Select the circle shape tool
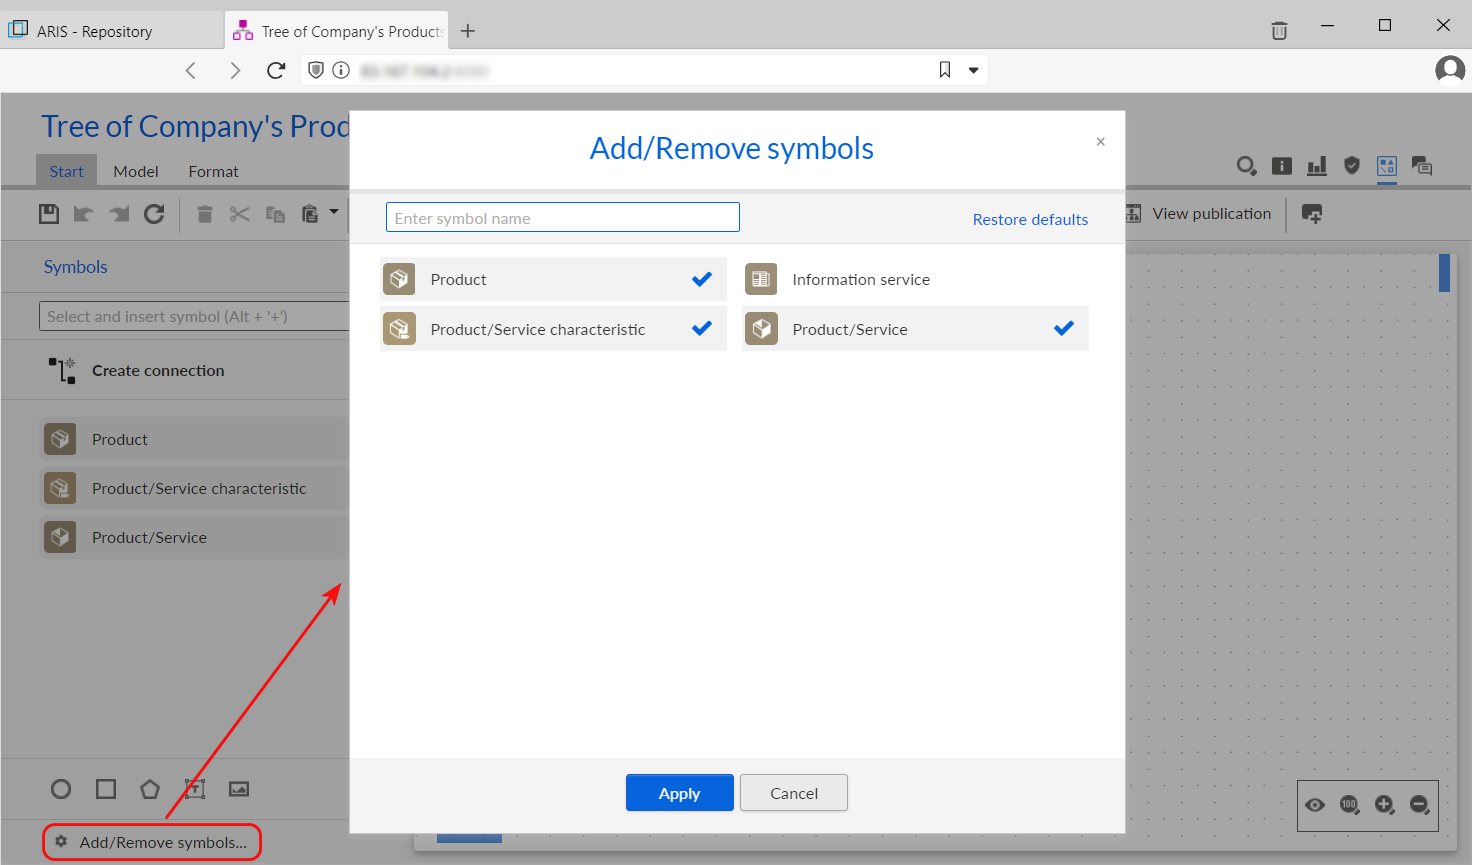 pyautogui.click(x=61, y=789)
